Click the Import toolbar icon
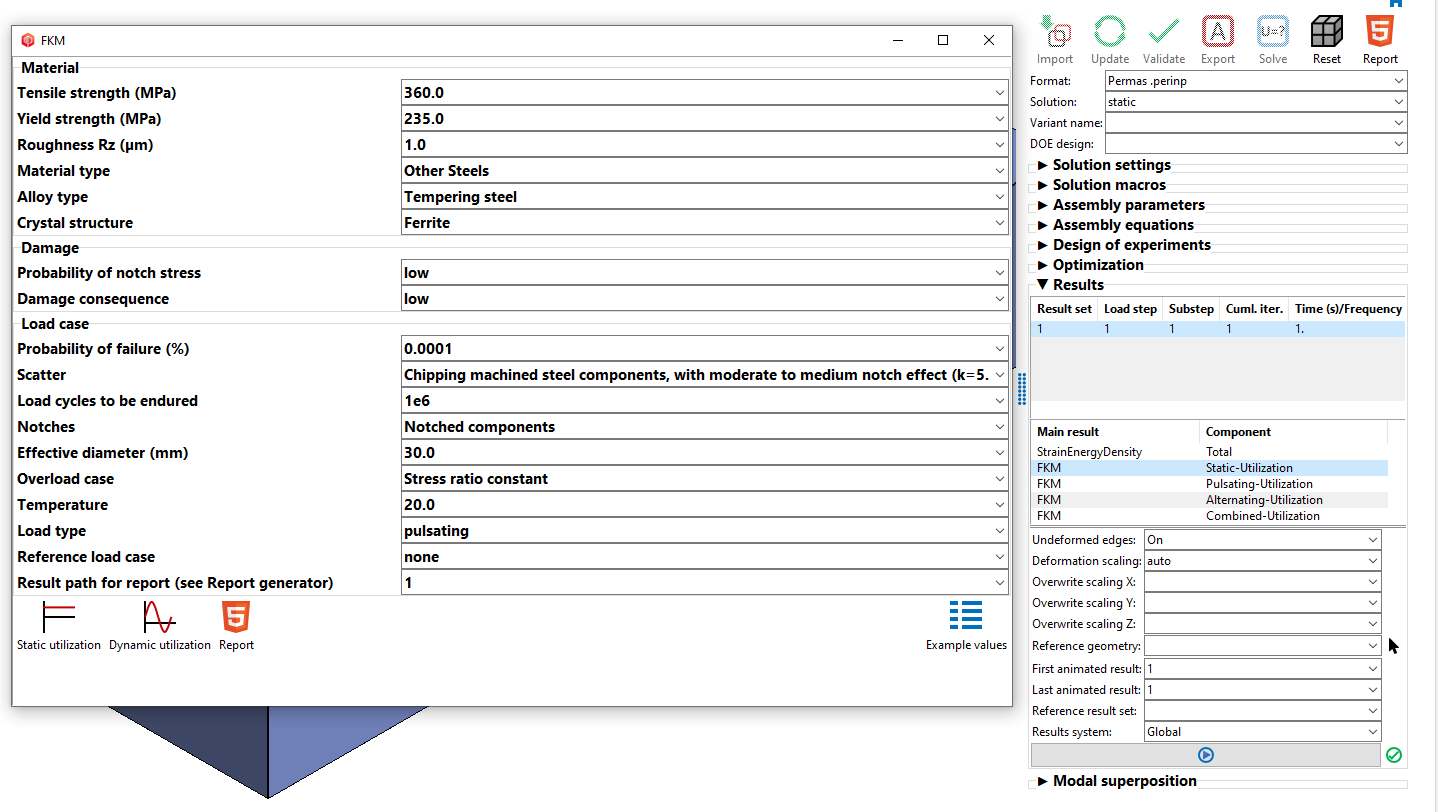Viewport: 1438px width, 812px height. [1055, 32]
